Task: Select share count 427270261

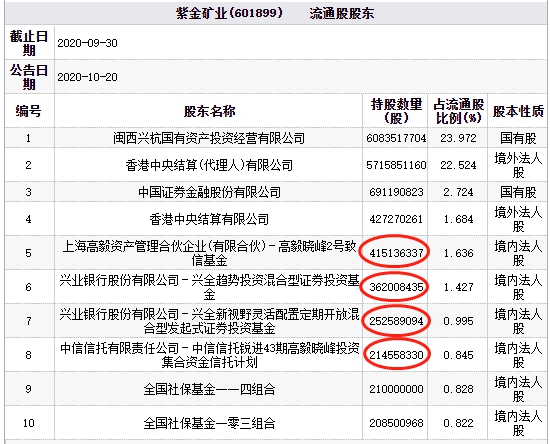Action: [396, 220]
